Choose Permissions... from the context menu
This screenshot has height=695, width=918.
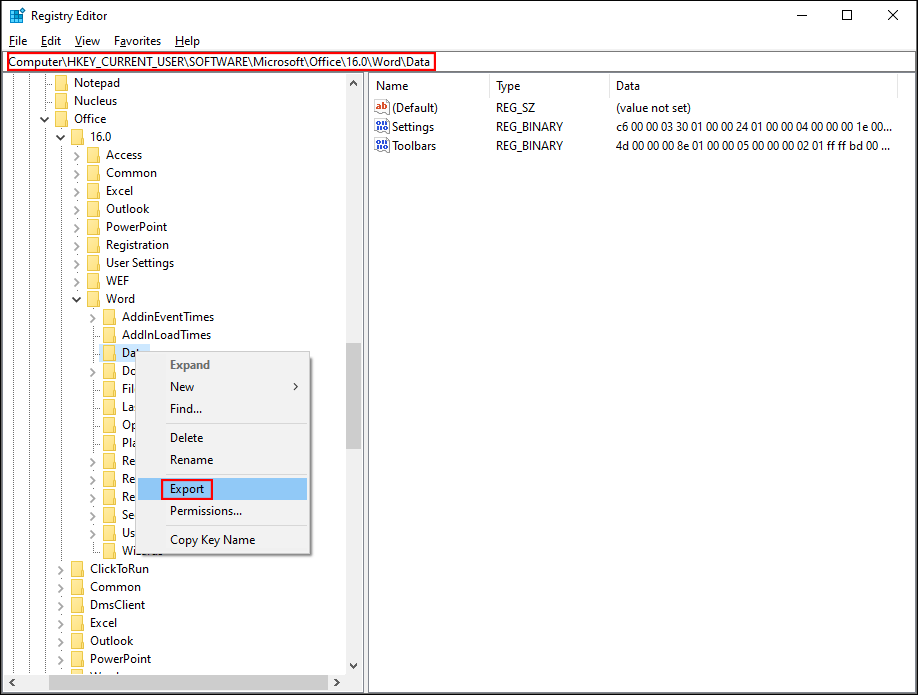click(x=222, y=511)
